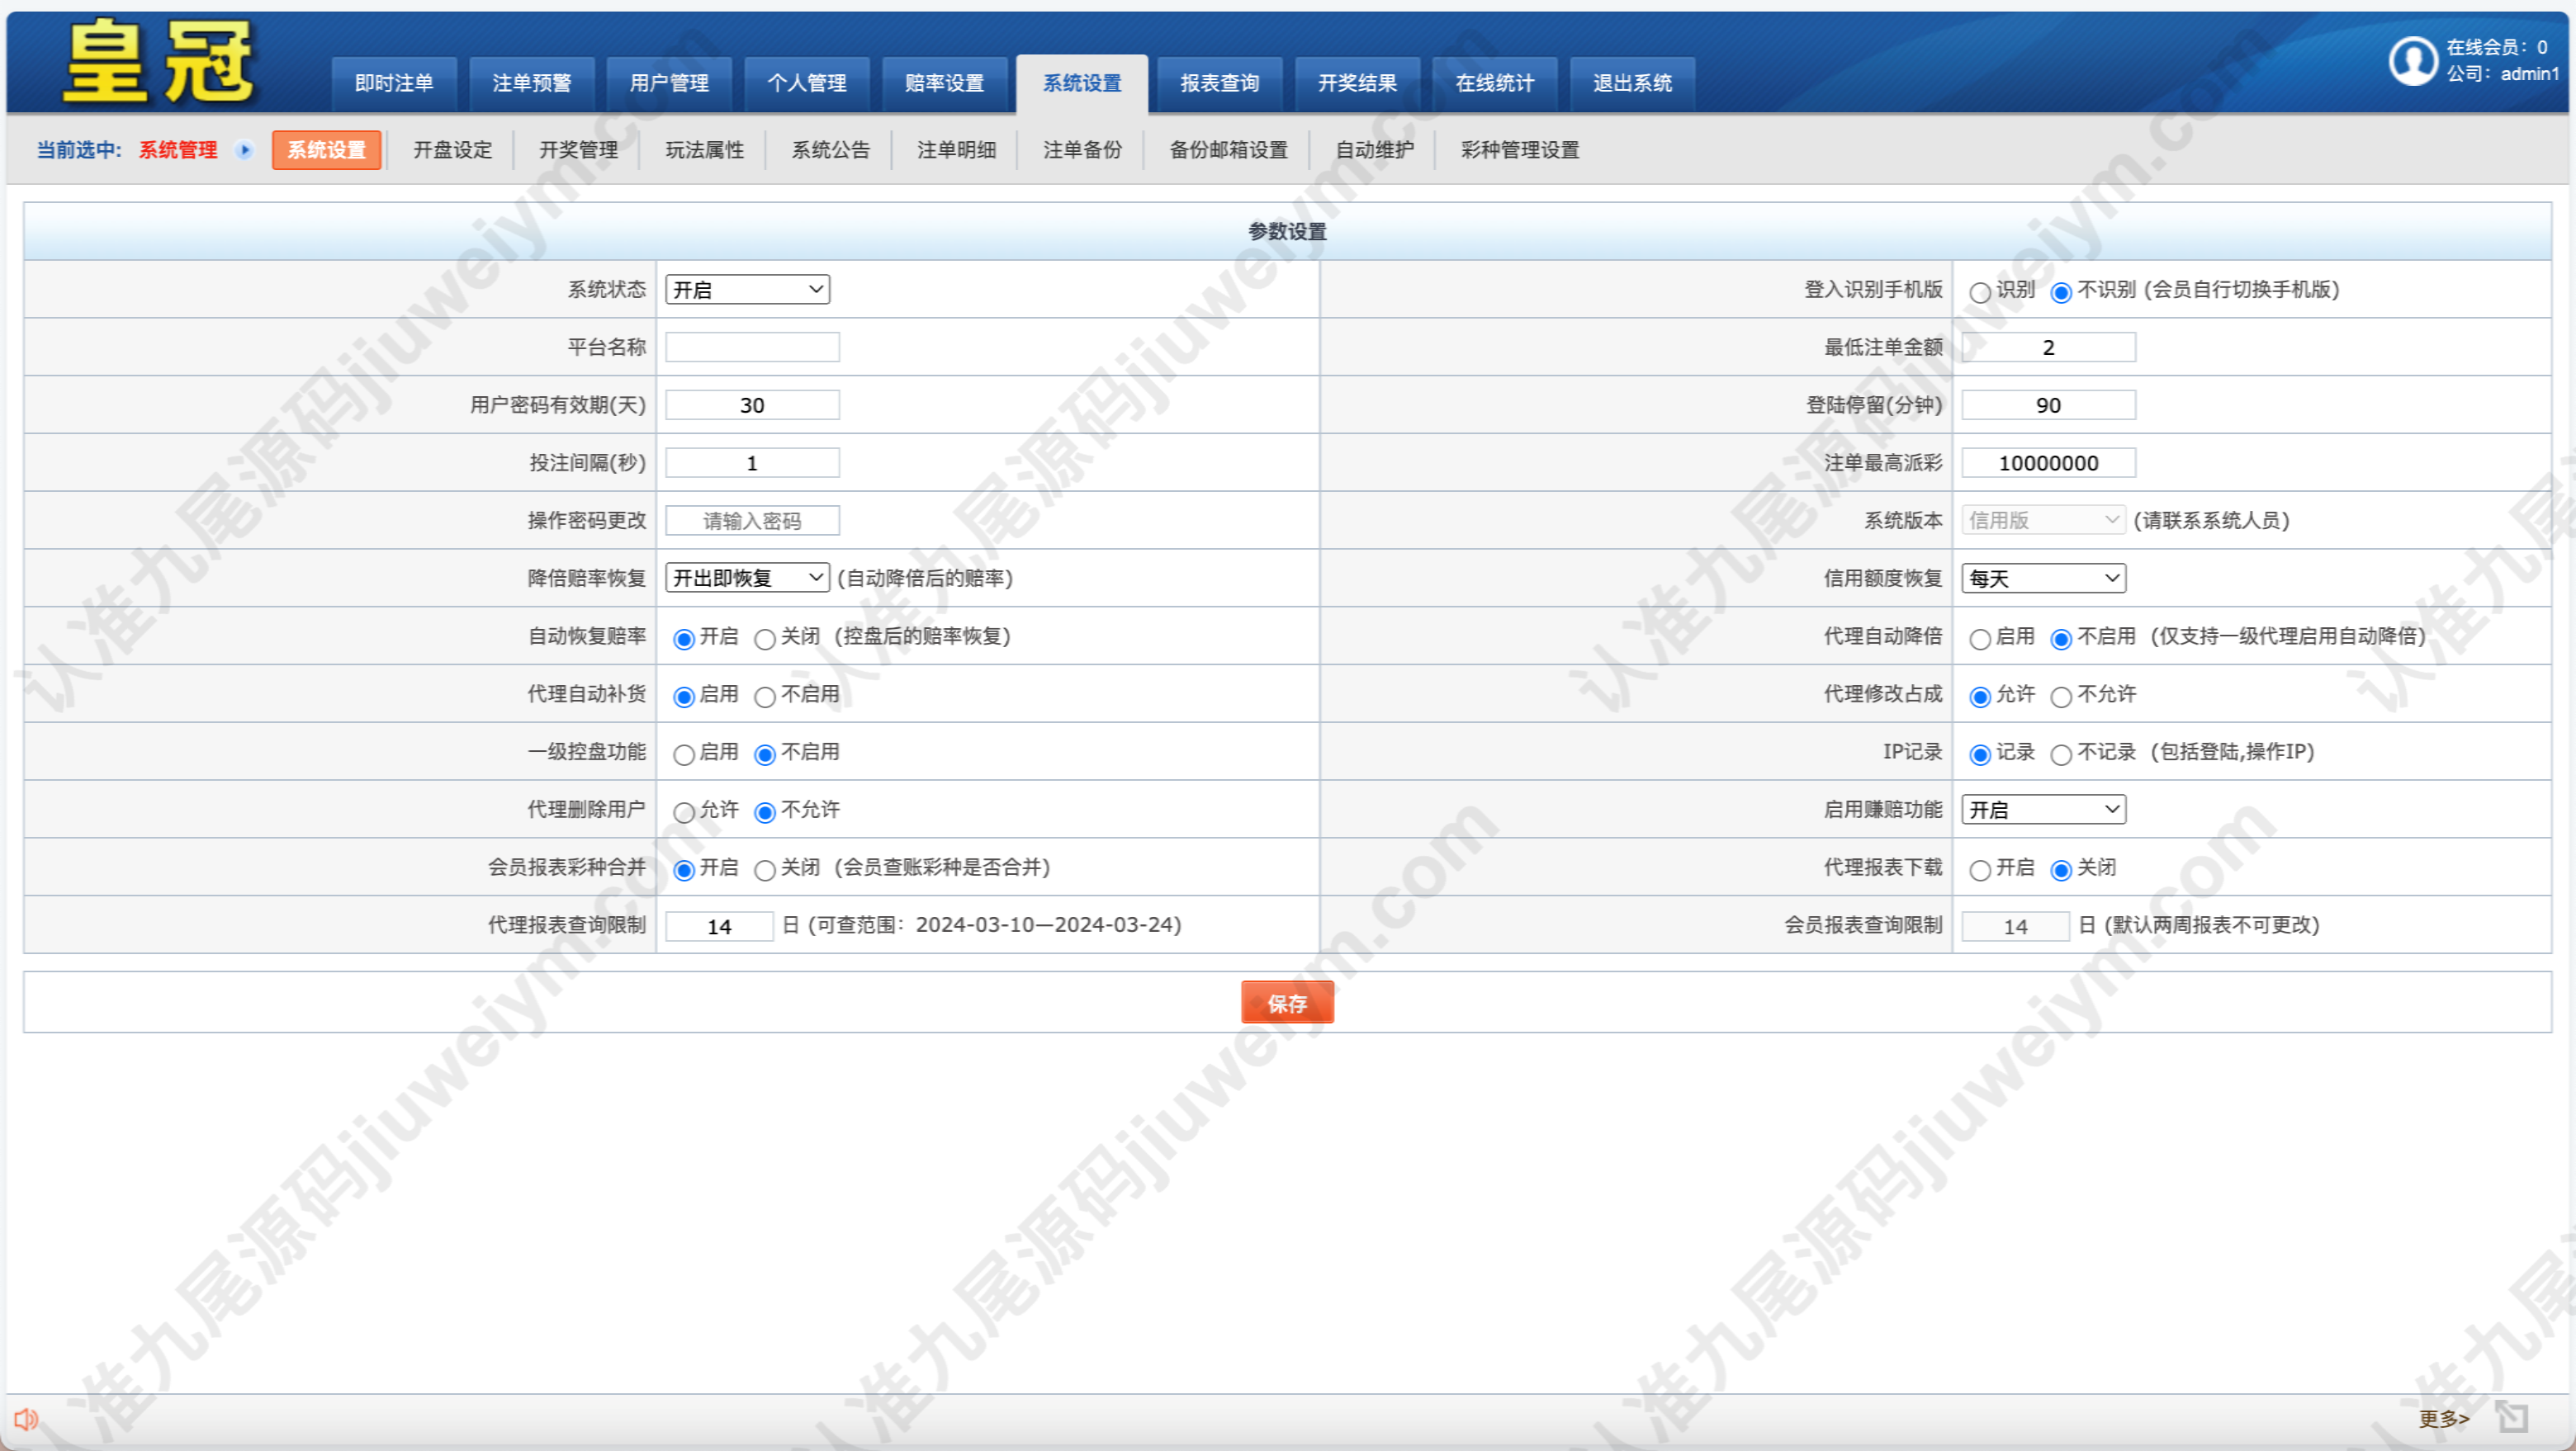Select 允许 for 代理删除用户
Screen dimensions: 2576x1451
click(x=684, y=812)
